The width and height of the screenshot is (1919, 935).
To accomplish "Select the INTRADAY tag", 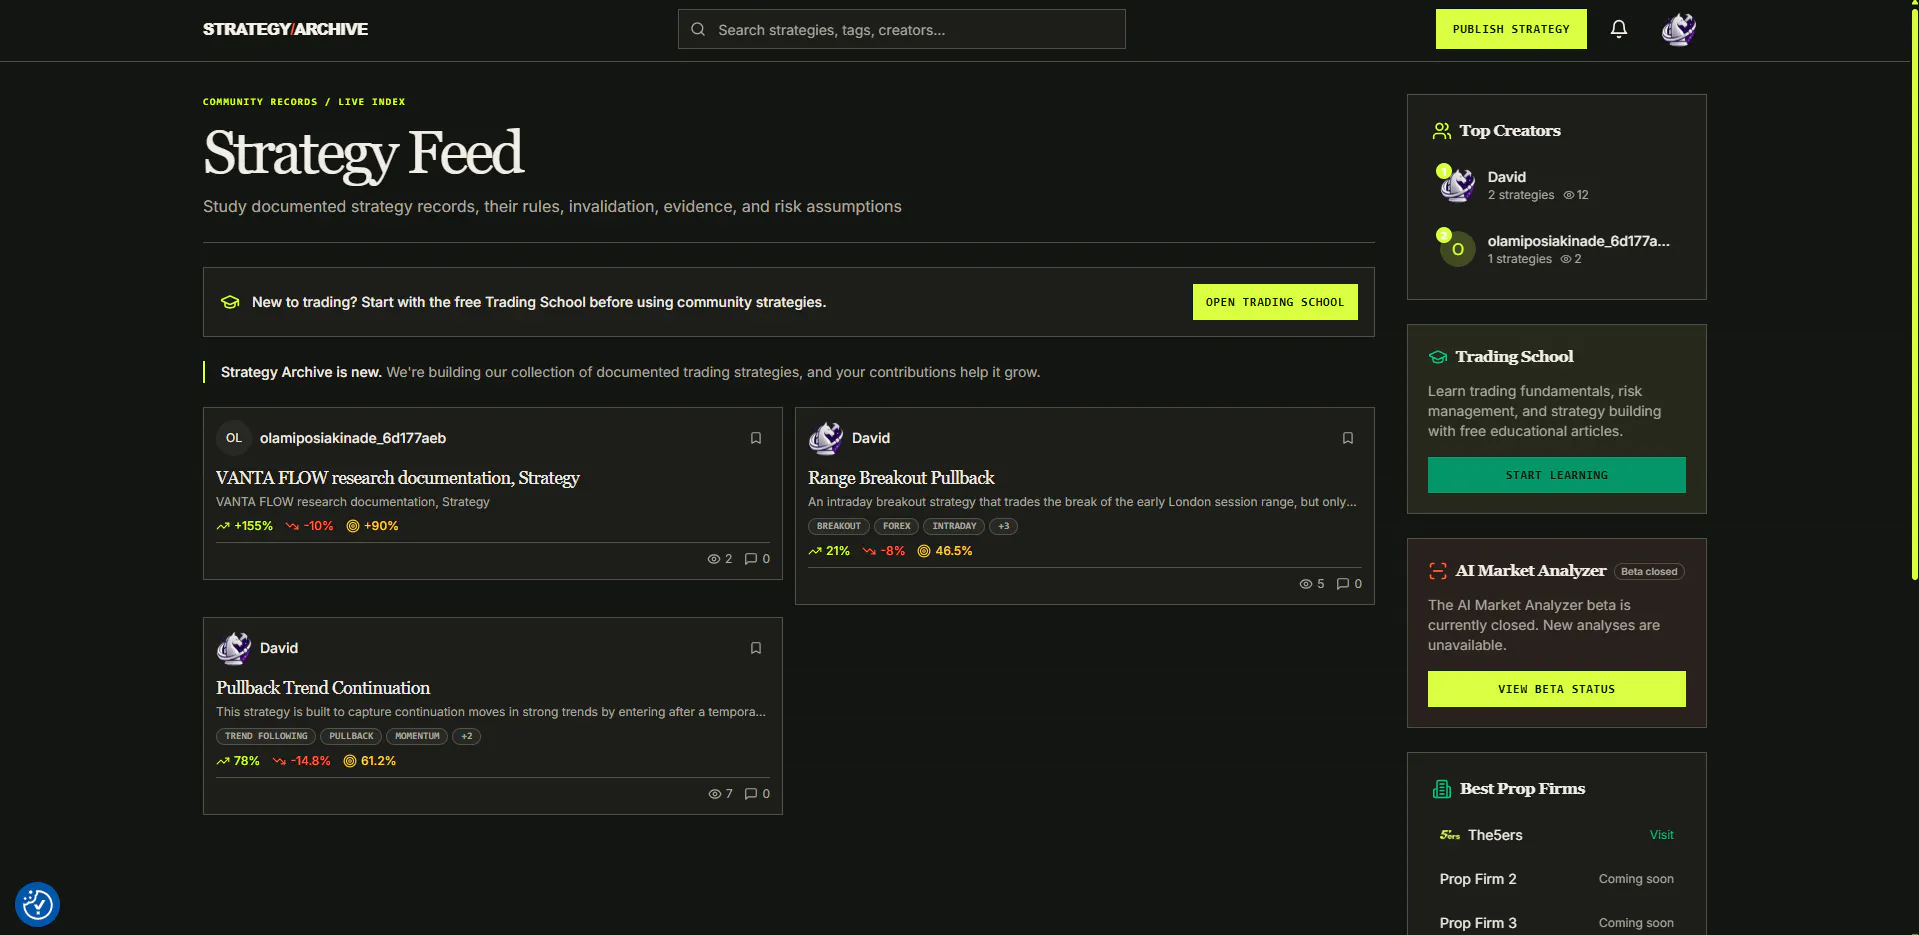I will point(954,526).
